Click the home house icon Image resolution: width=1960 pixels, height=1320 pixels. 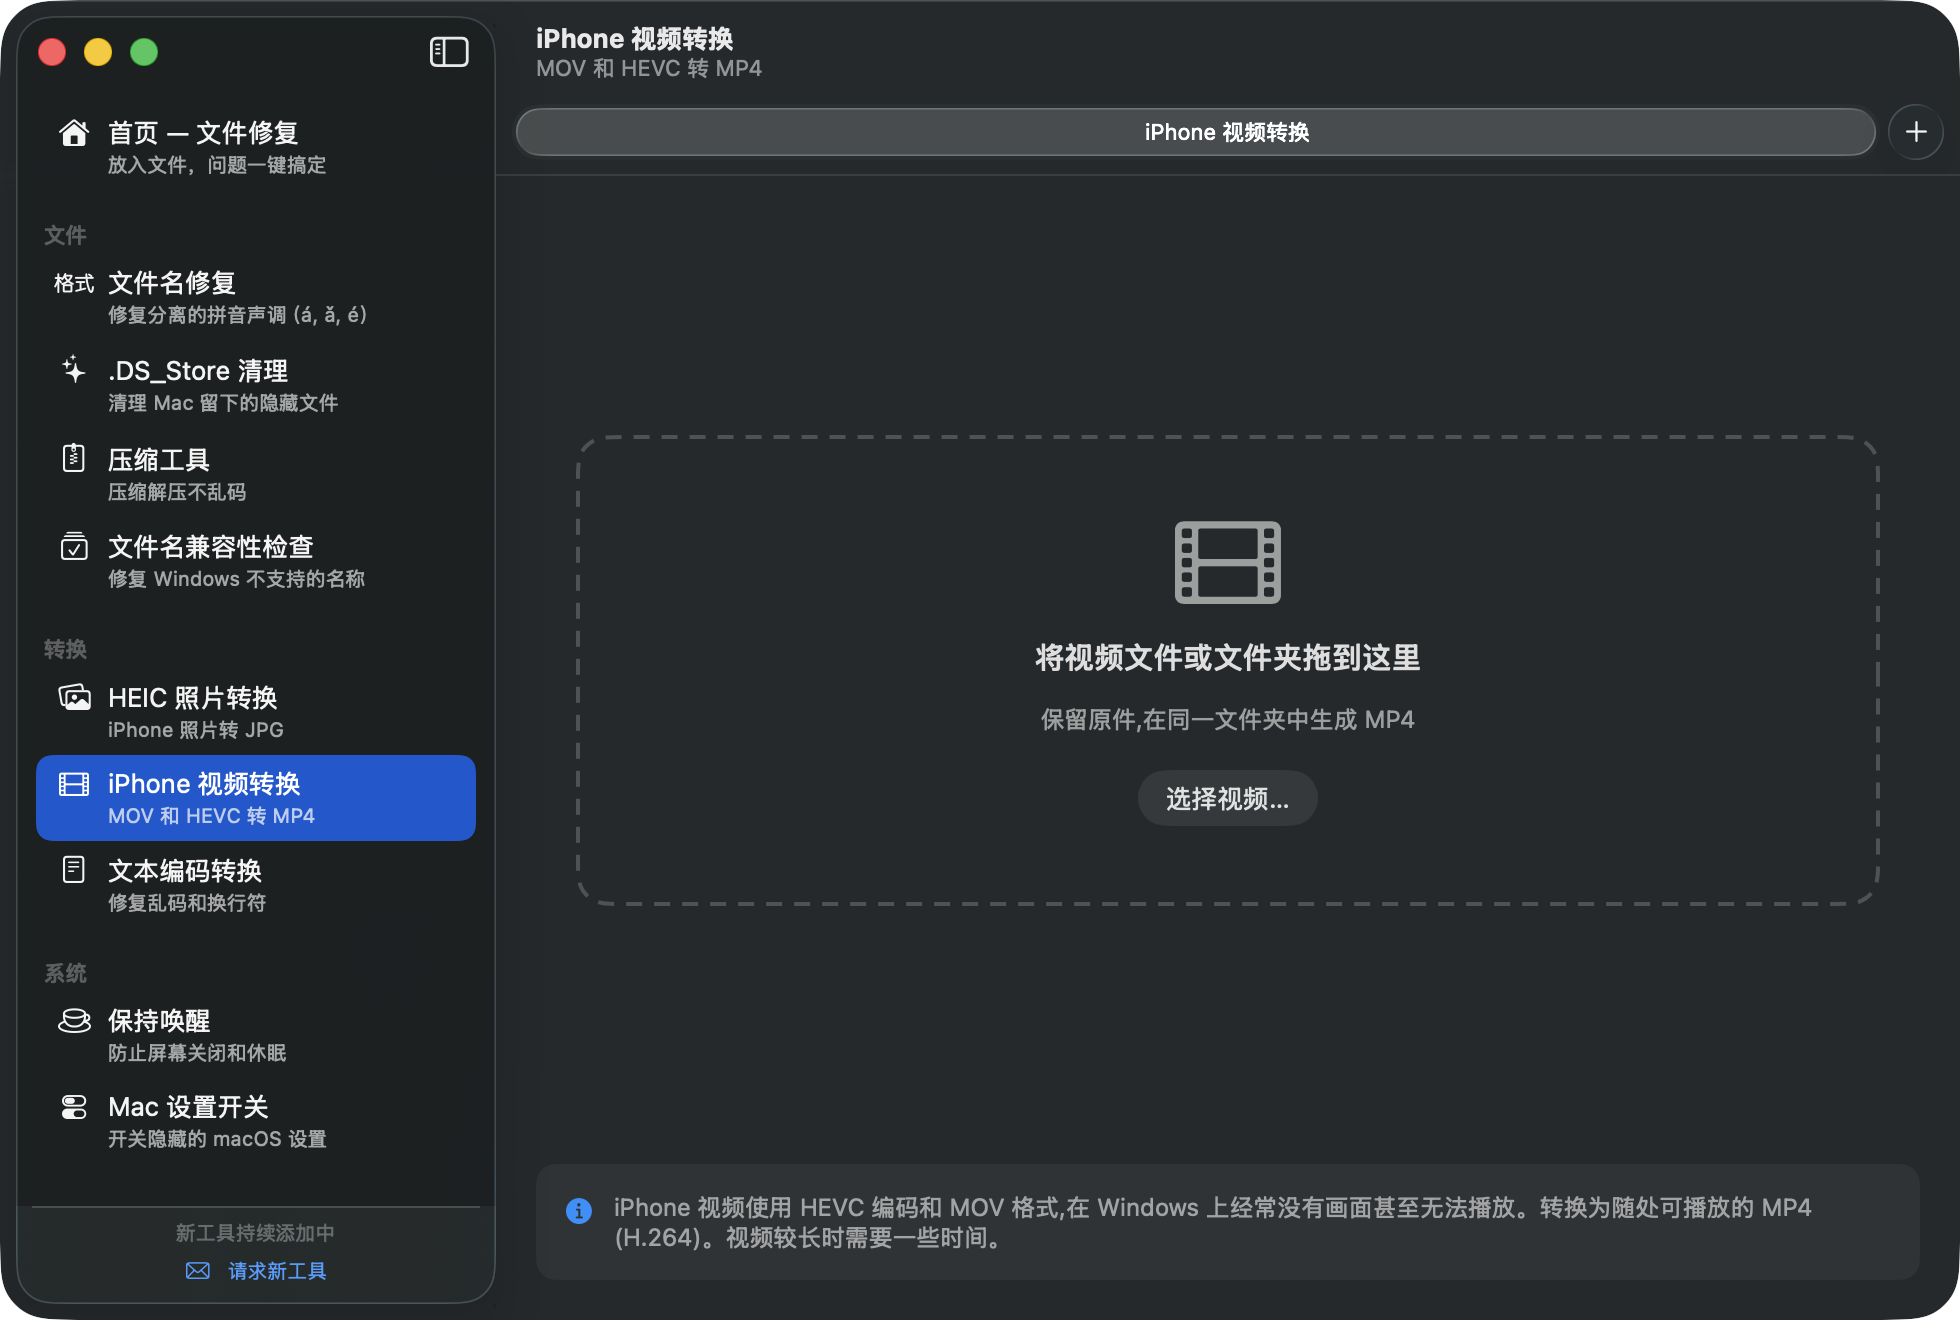pyautogui.click(x=74, y=133)
